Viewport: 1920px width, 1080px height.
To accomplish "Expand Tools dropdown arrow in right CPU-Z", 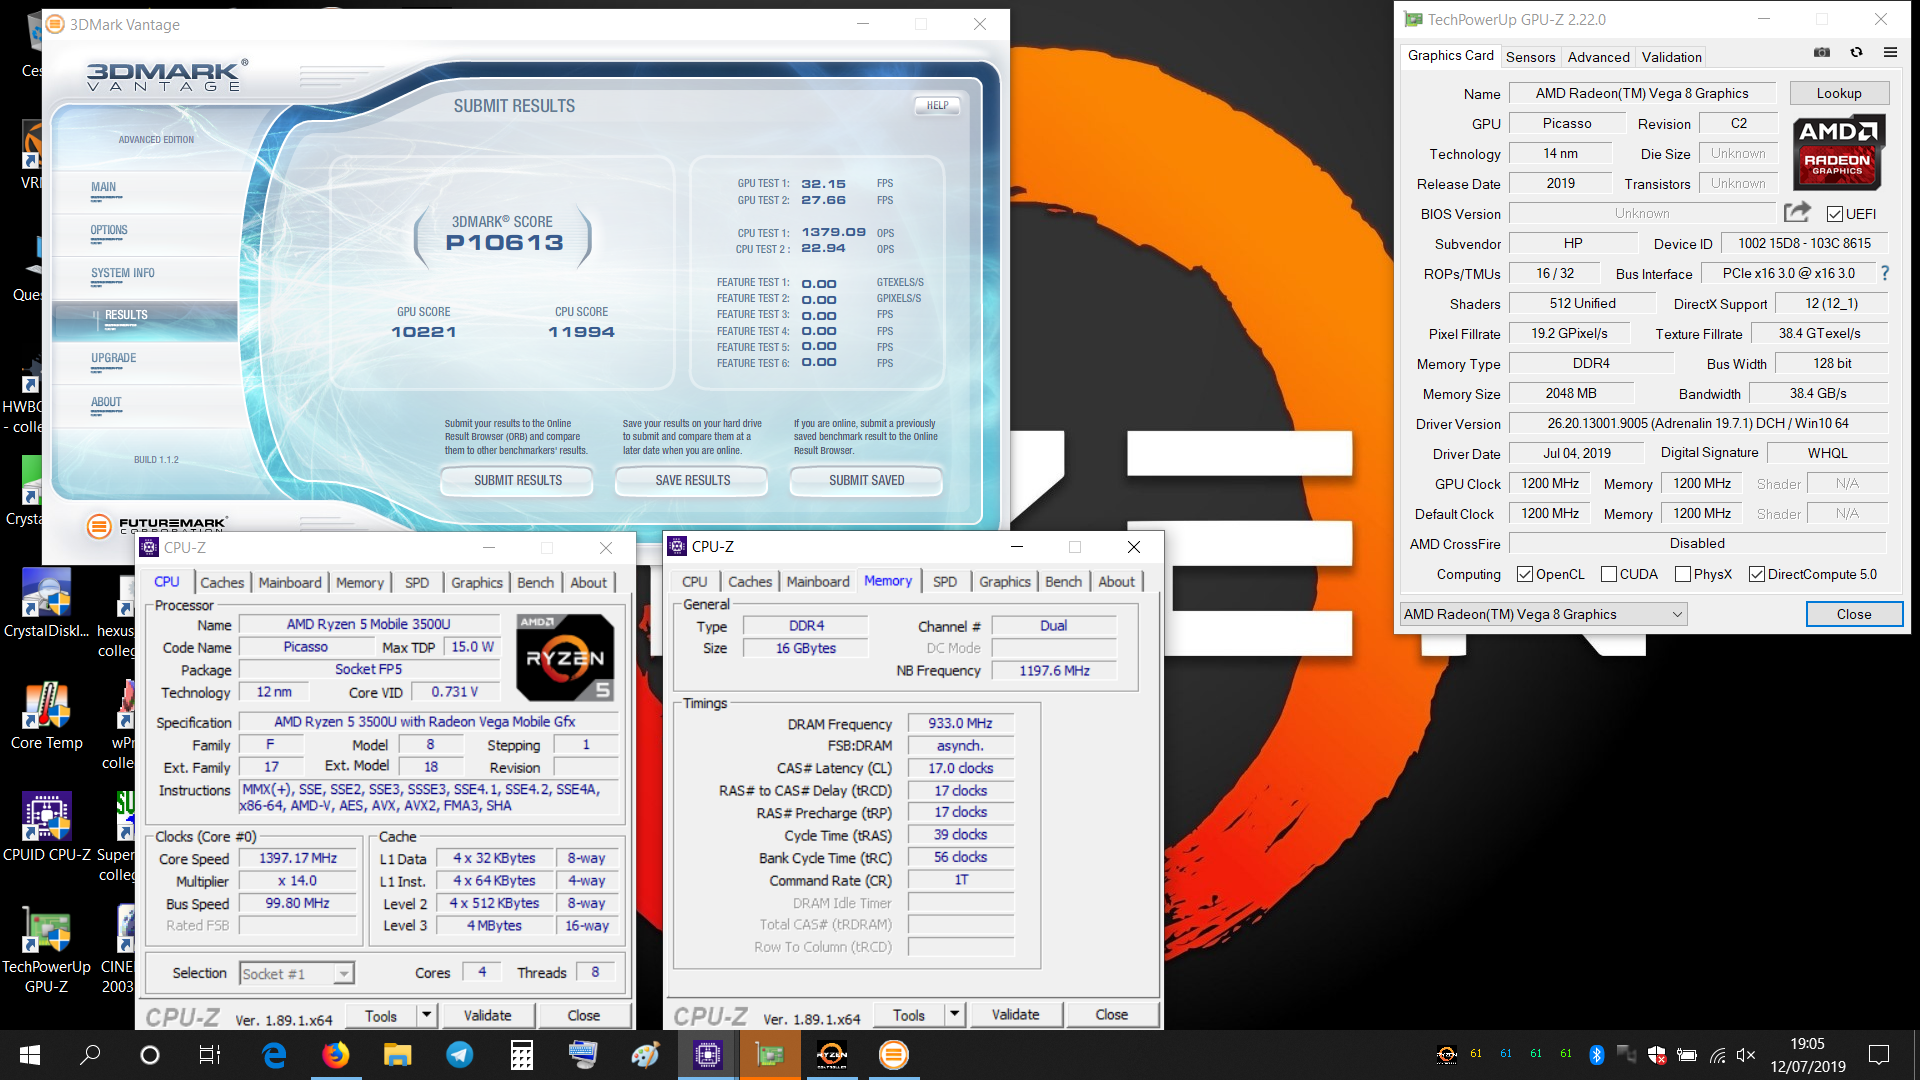I will tap(955, 1014).
